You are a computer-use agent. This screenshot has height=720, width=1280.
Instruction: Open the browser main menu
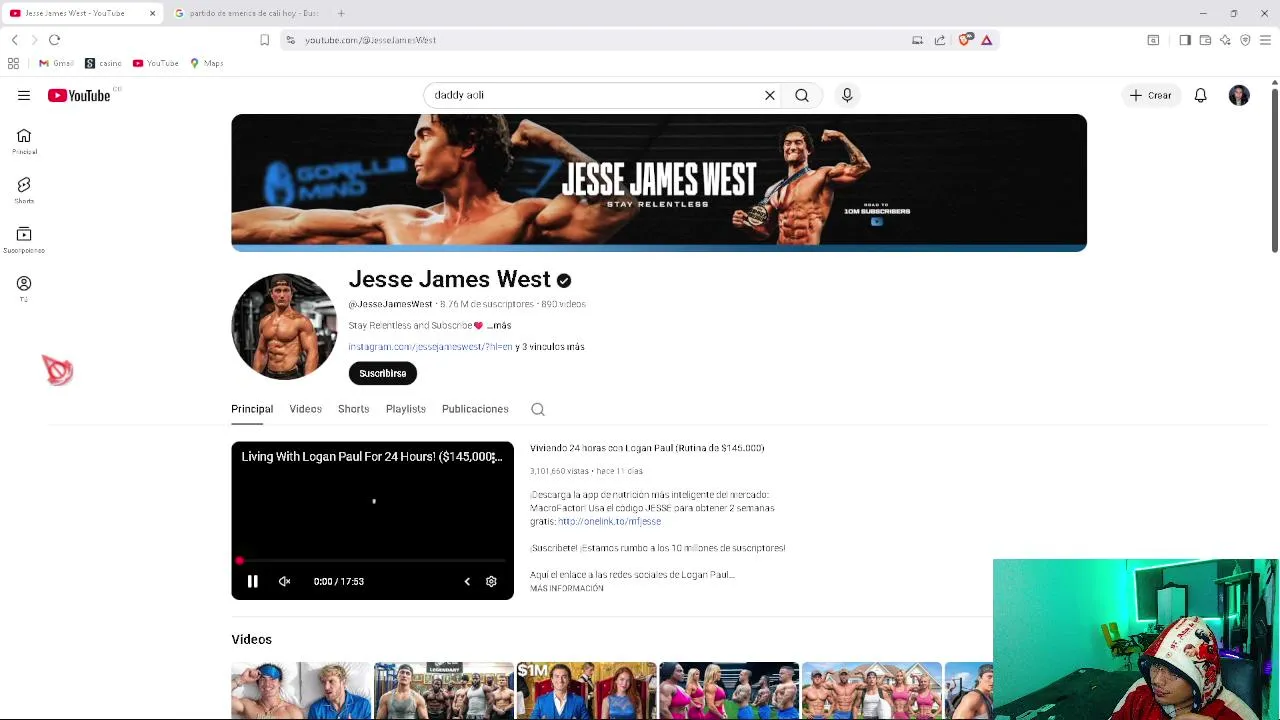[1265, 40]
